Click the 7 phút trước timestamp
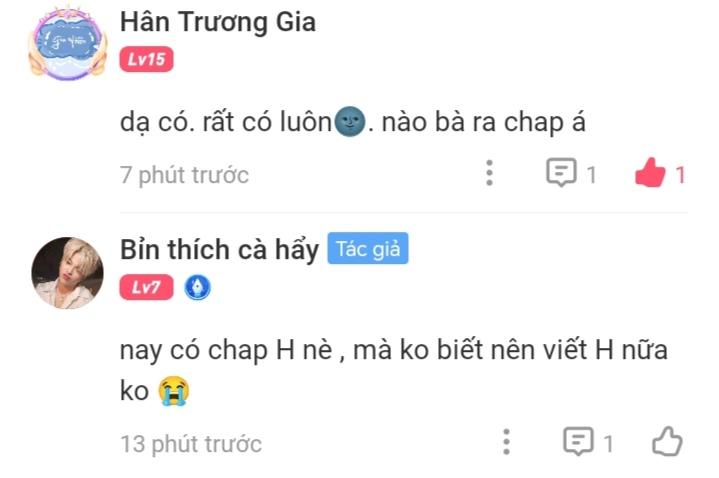 point(184,175)
